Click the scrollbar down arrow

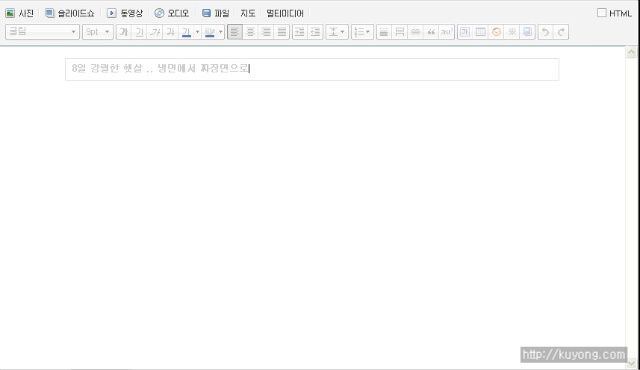631,363
